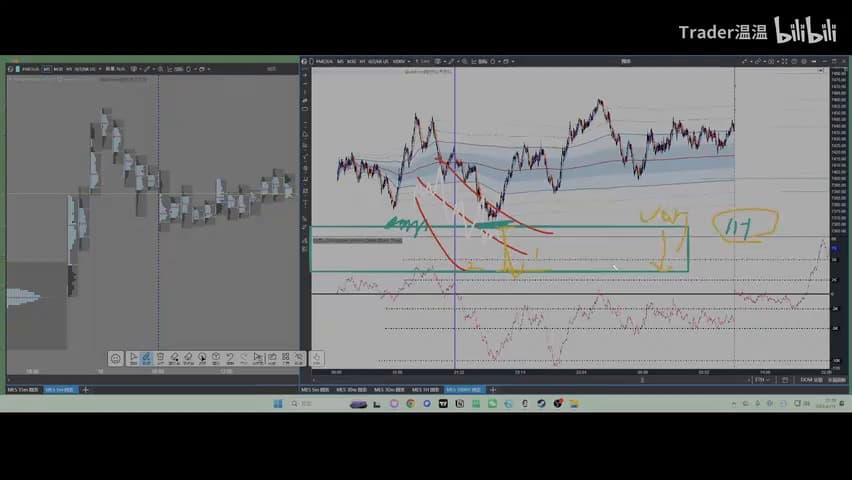Click the clock icon in annotation toolbar

pyautogui.click(x=216, y=358)
